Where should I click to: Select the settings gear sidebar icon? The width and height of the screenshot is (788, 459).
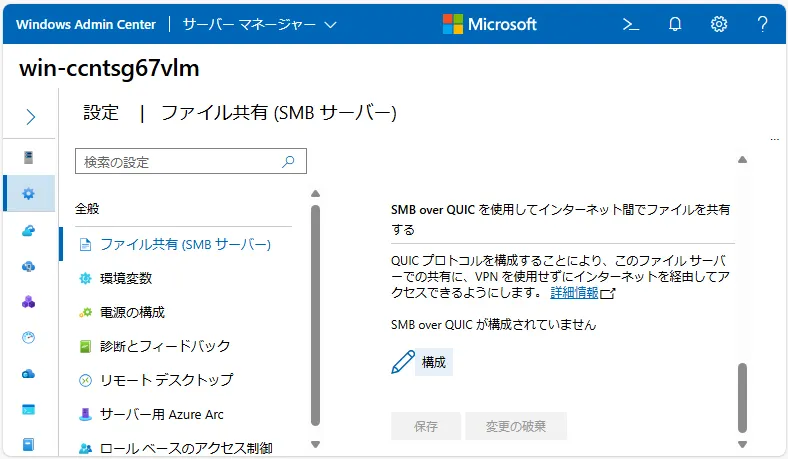point(29,194)
